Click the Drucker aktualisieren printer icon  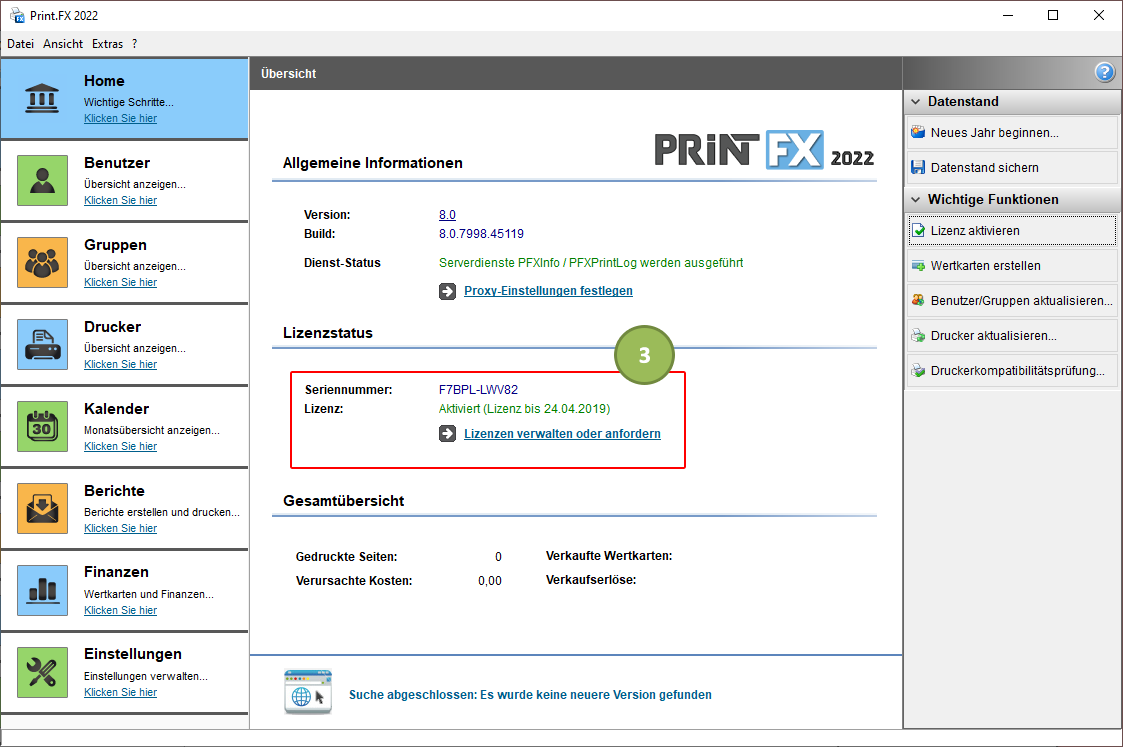coord(918,335)
